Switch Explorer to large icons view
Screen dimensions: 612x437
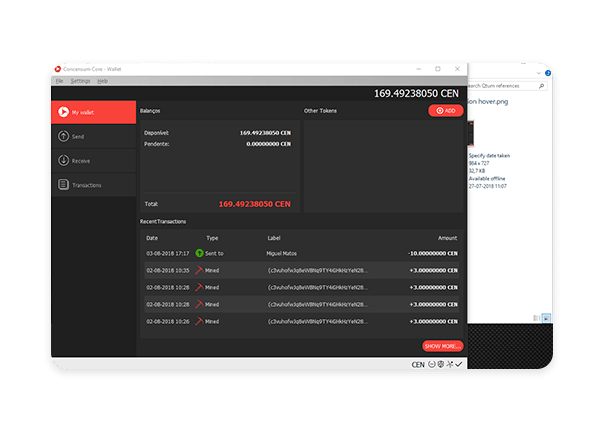(x=546, y=318)
